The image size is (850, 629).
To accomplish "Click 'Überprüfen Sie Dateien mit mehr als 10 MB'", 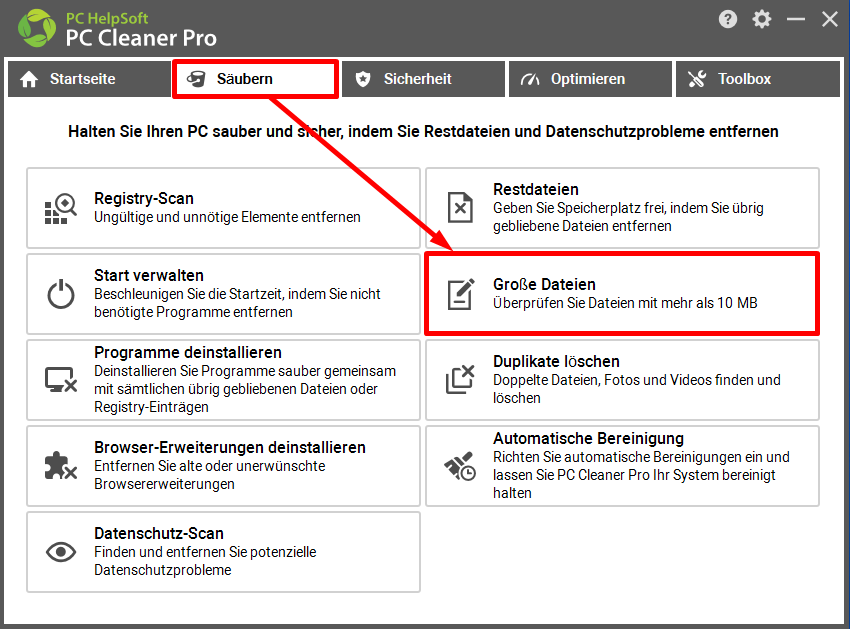I will click(625, 303).
